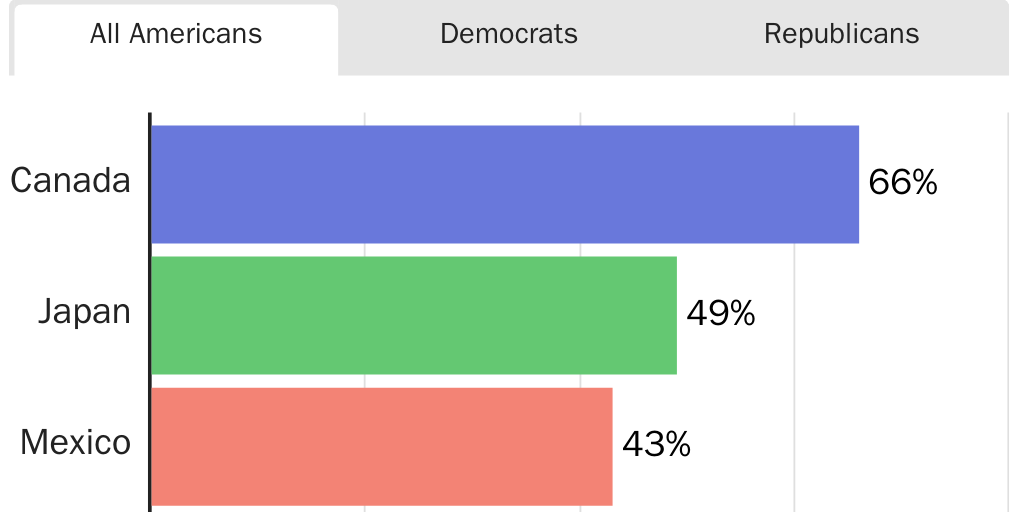Click the black vertical axis line

point(150,300)
